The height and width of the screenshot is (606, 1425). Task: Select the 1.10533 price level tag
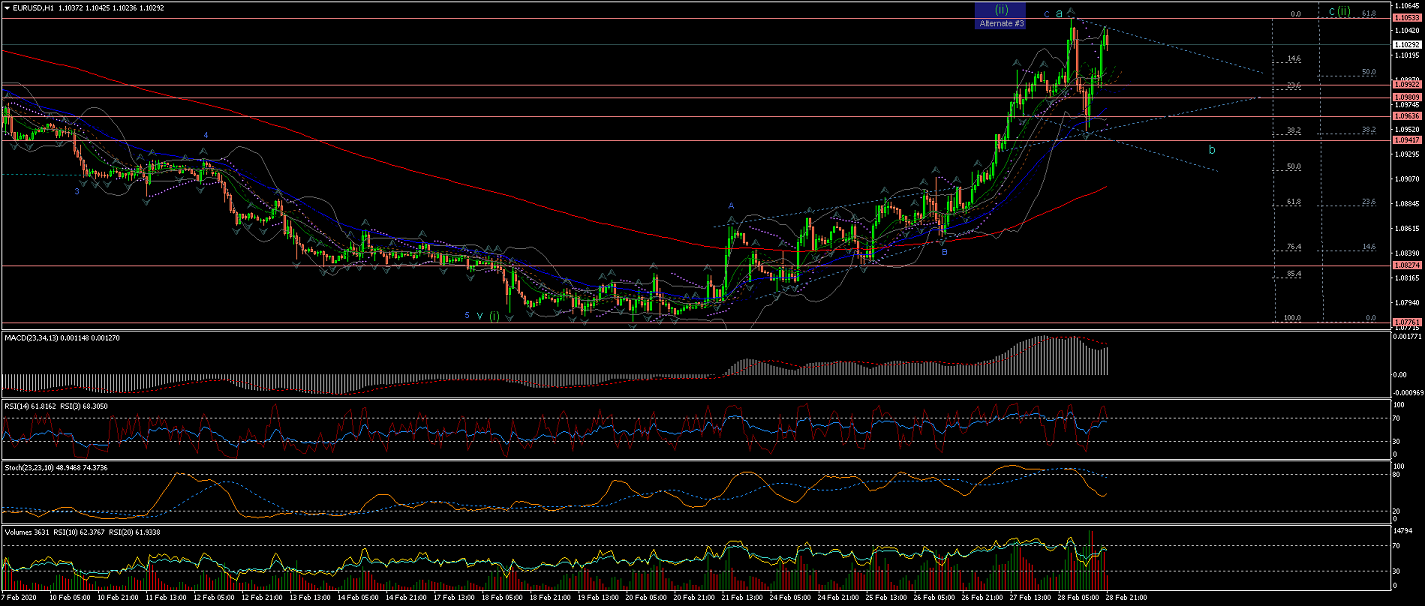[1407, 19]
